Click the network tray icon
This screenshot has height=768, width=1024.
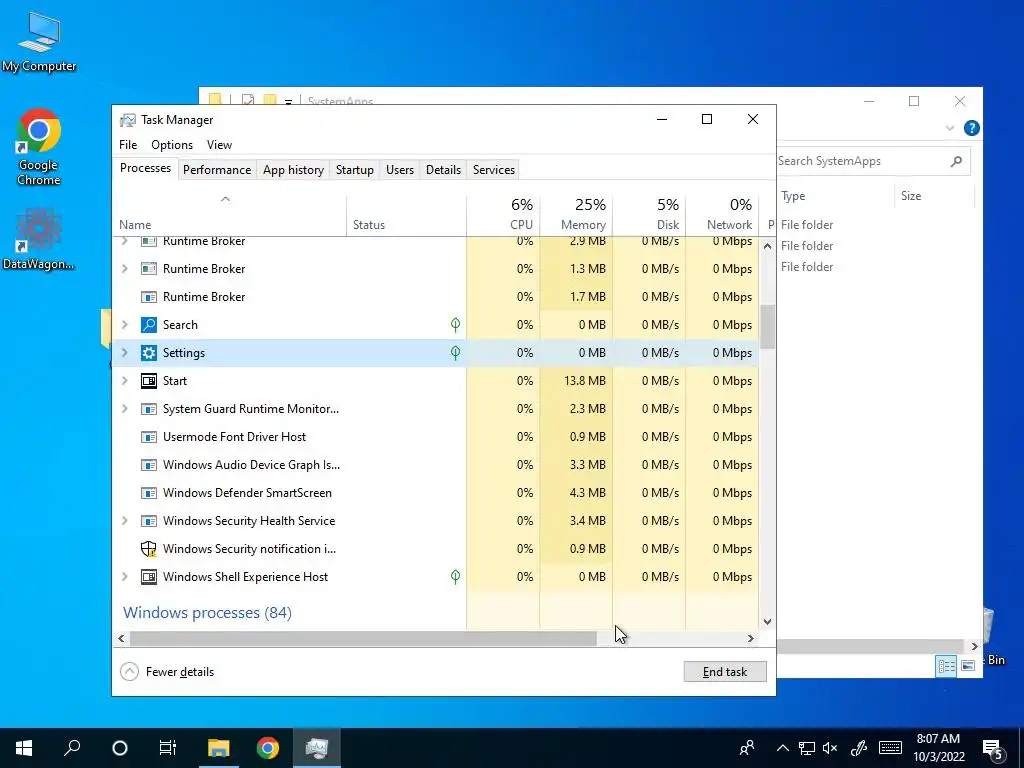click(807, 748)
